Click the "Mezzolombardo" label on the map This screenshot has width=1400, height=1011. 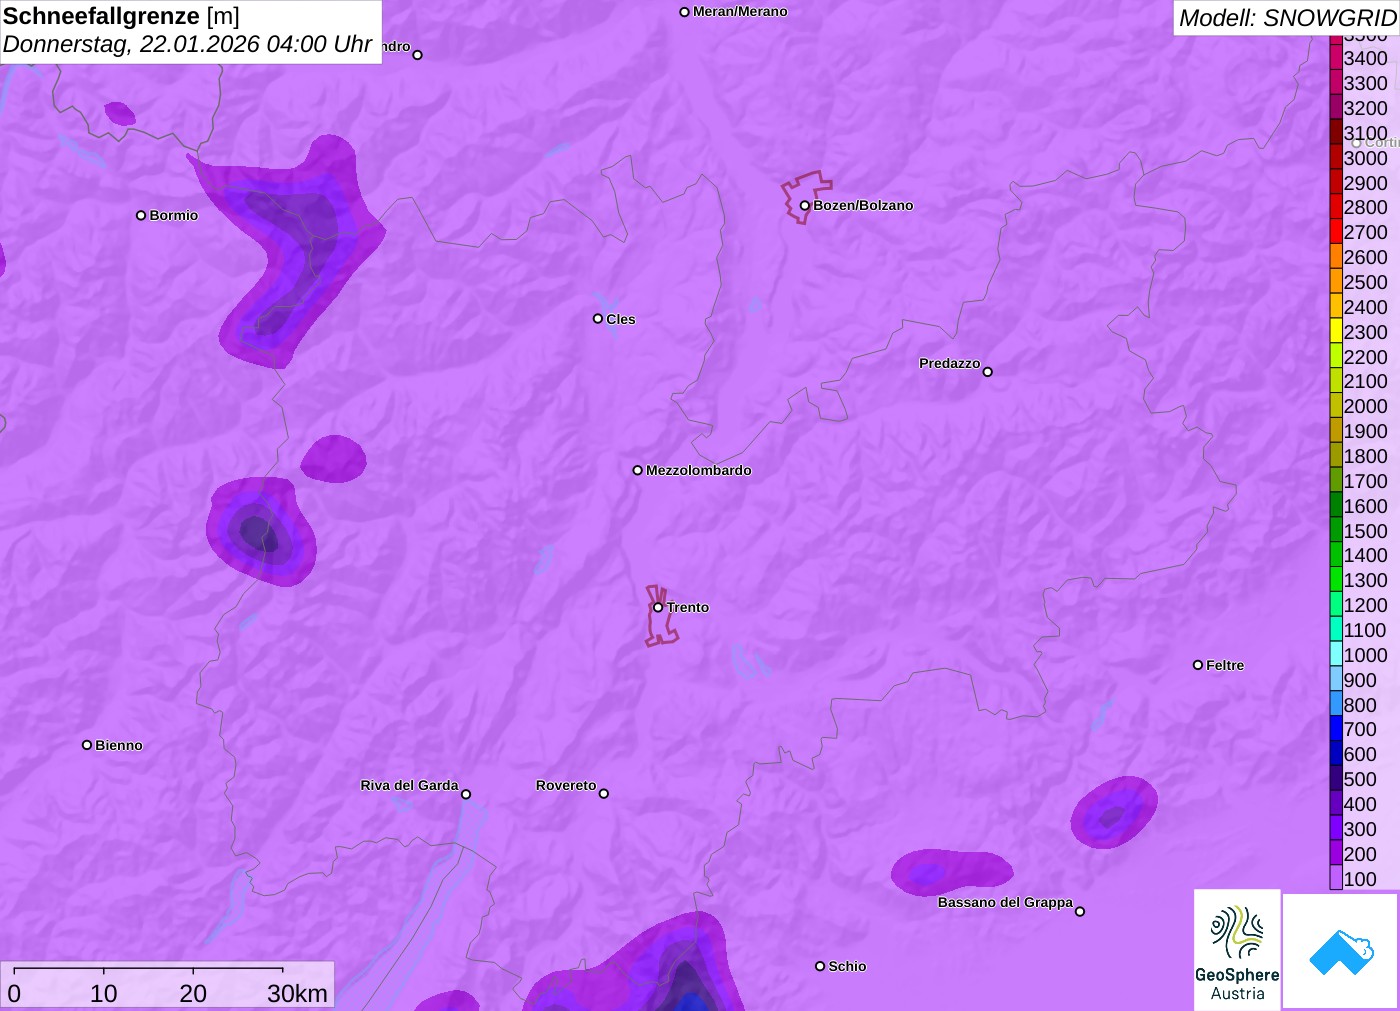699,470
